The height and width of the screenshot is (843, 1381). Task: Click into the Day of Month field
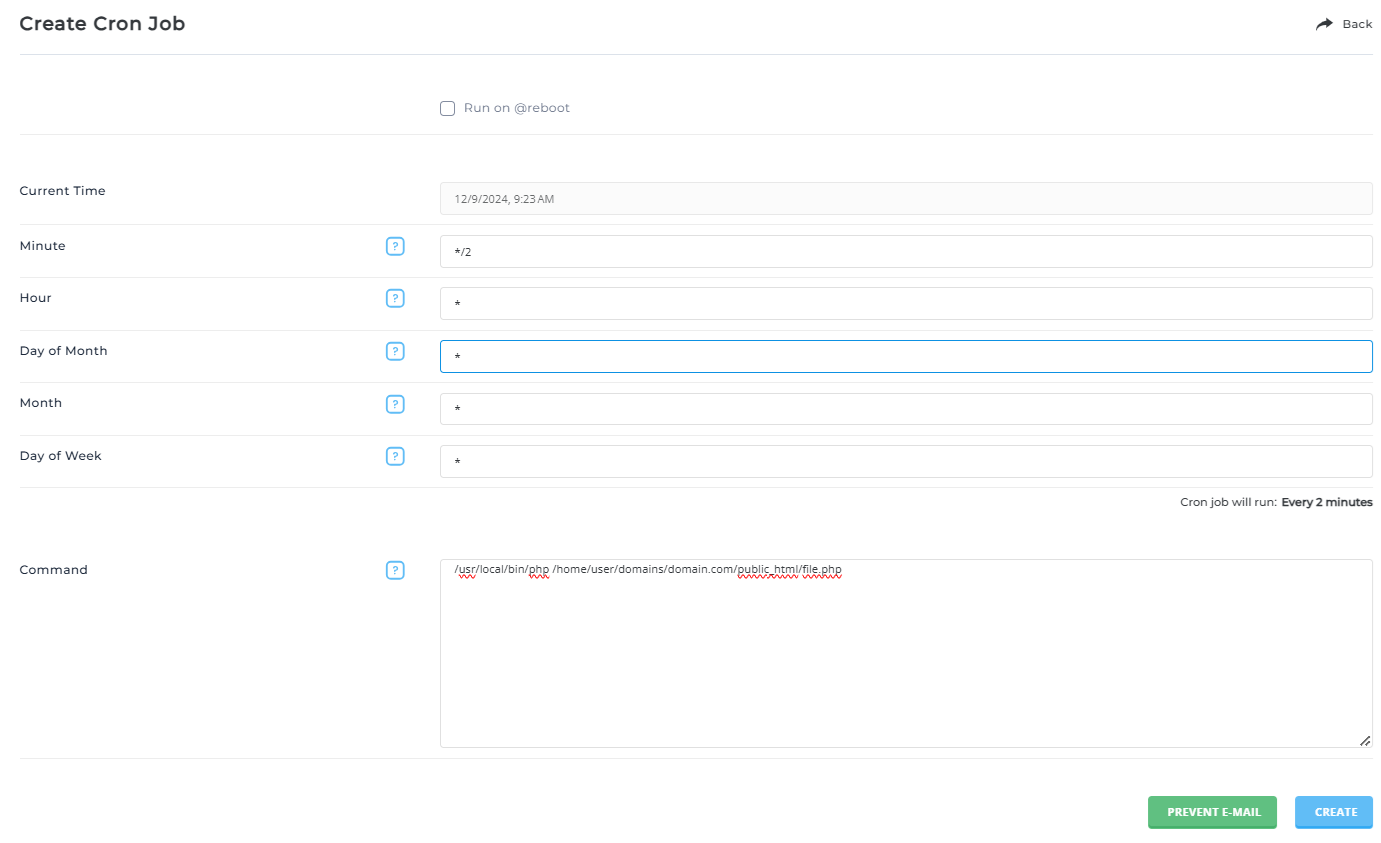click(x=906, y=356)
